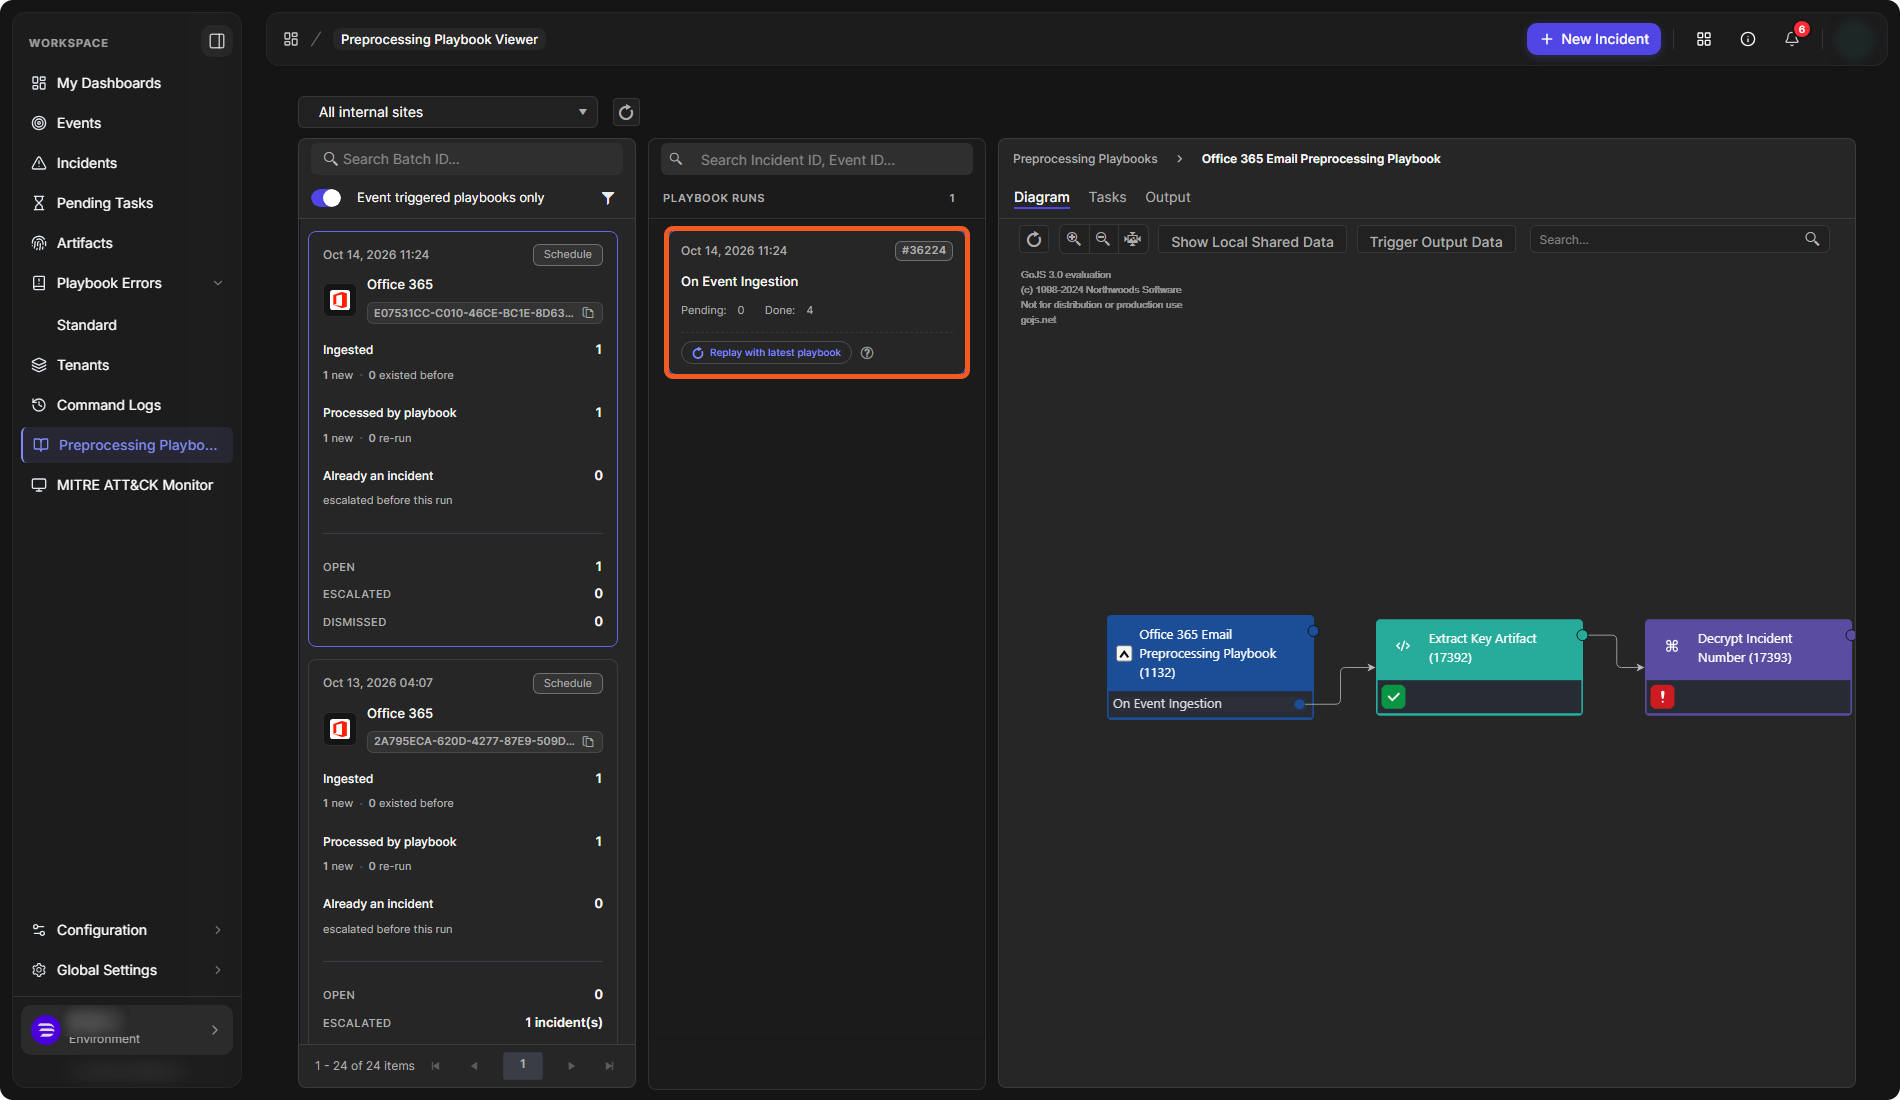Toggle Event triggered playbooks only switch
Viewport: 1900px width, 1100px height.
pyautogui.click(x=326, y=198)
